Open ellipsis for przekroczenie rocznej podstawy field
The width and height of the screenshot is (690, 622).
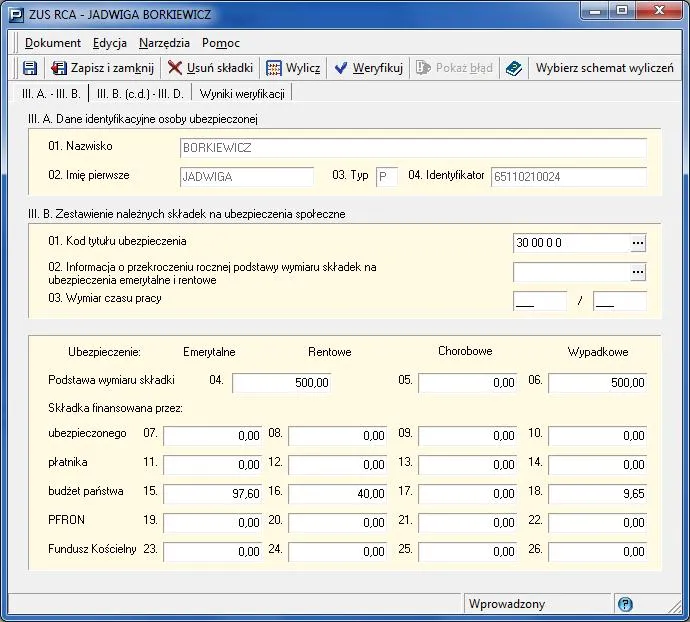(x=638, y=272)
